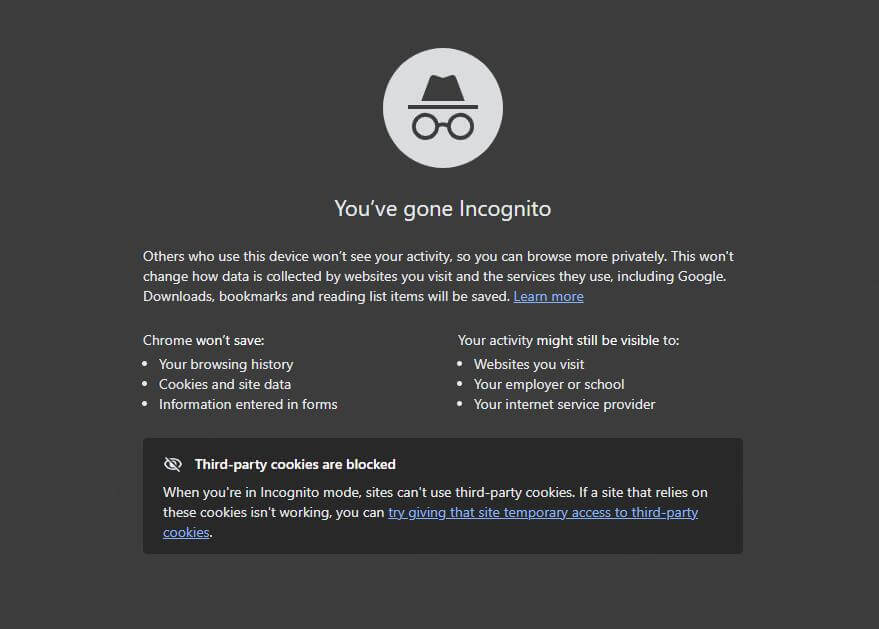
Task: Open the Learn more link
Action: tap(548, 296)
